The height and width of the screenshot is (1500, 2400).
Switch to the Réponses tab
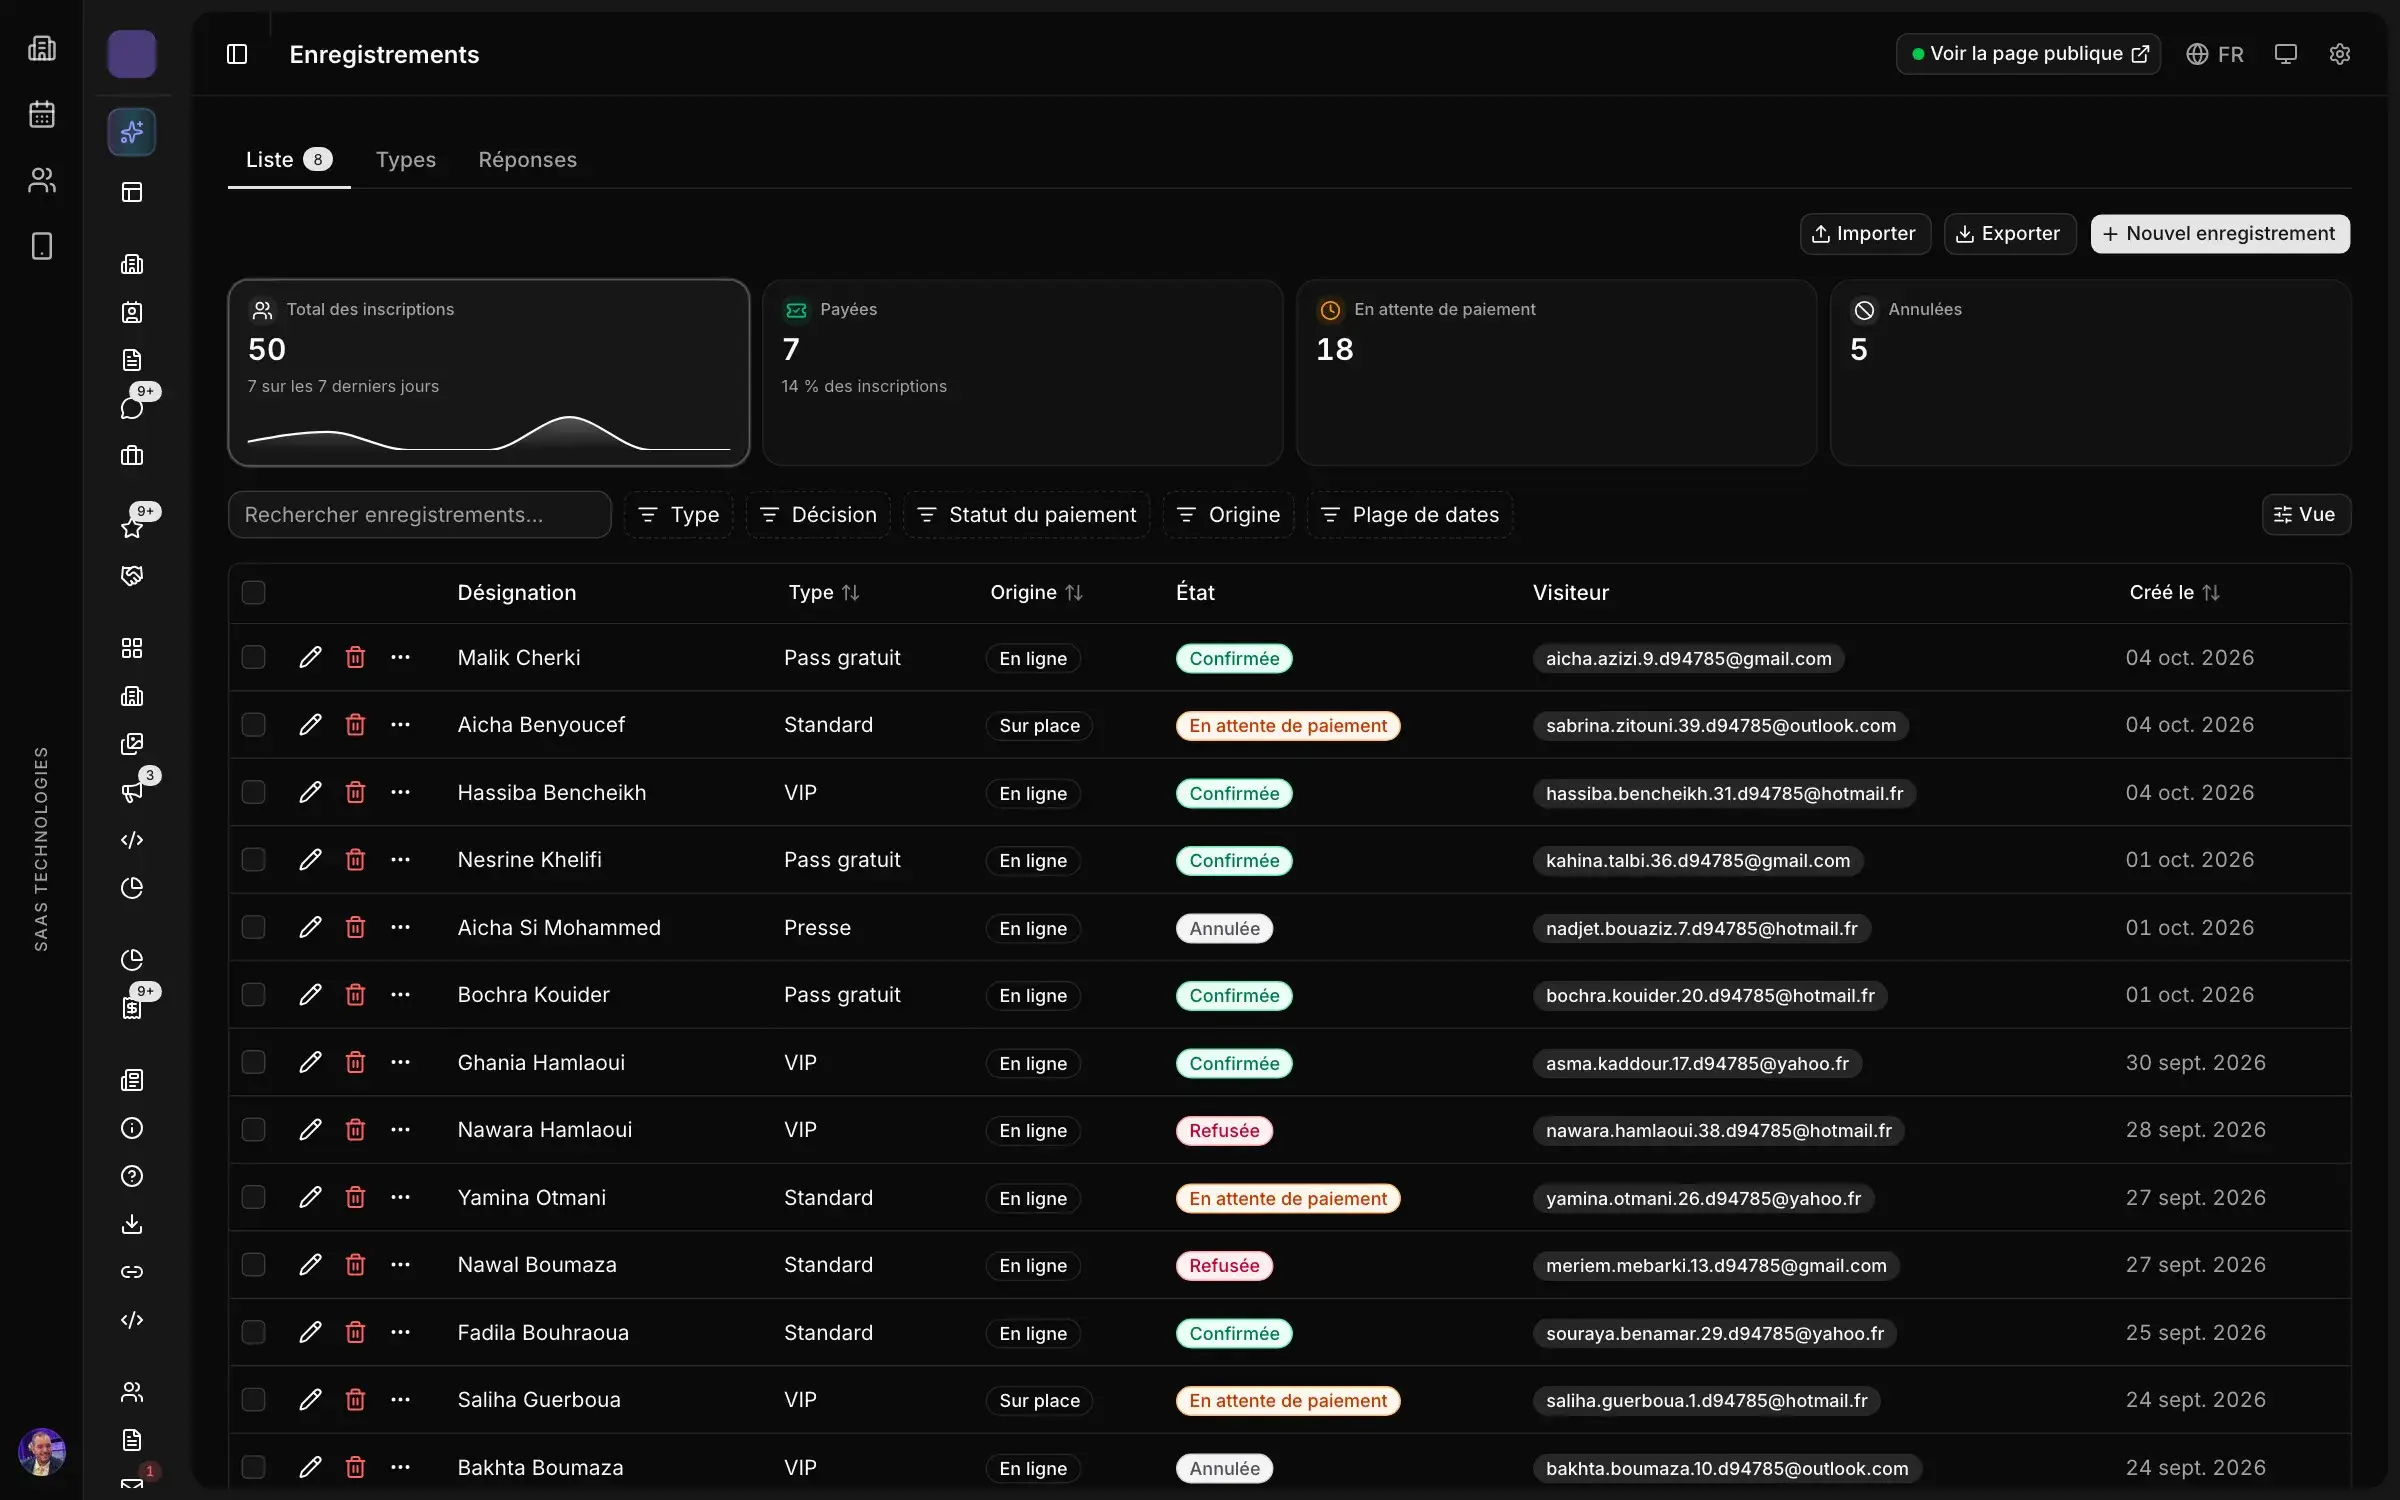pos(527,159)
